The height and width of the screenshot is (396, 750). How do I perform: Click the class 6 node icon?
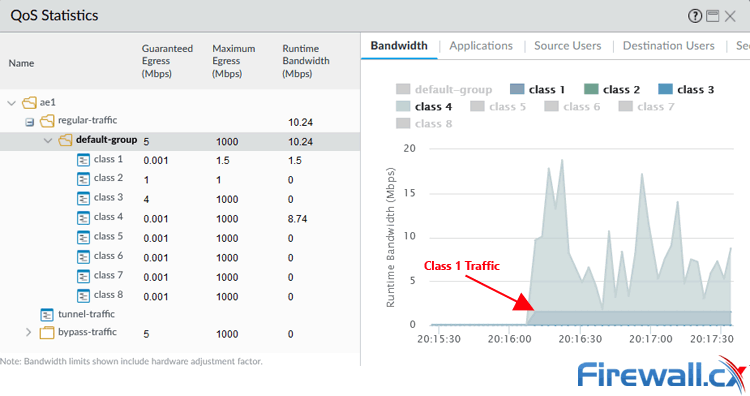pyautogui.click(x=83, y=257)
